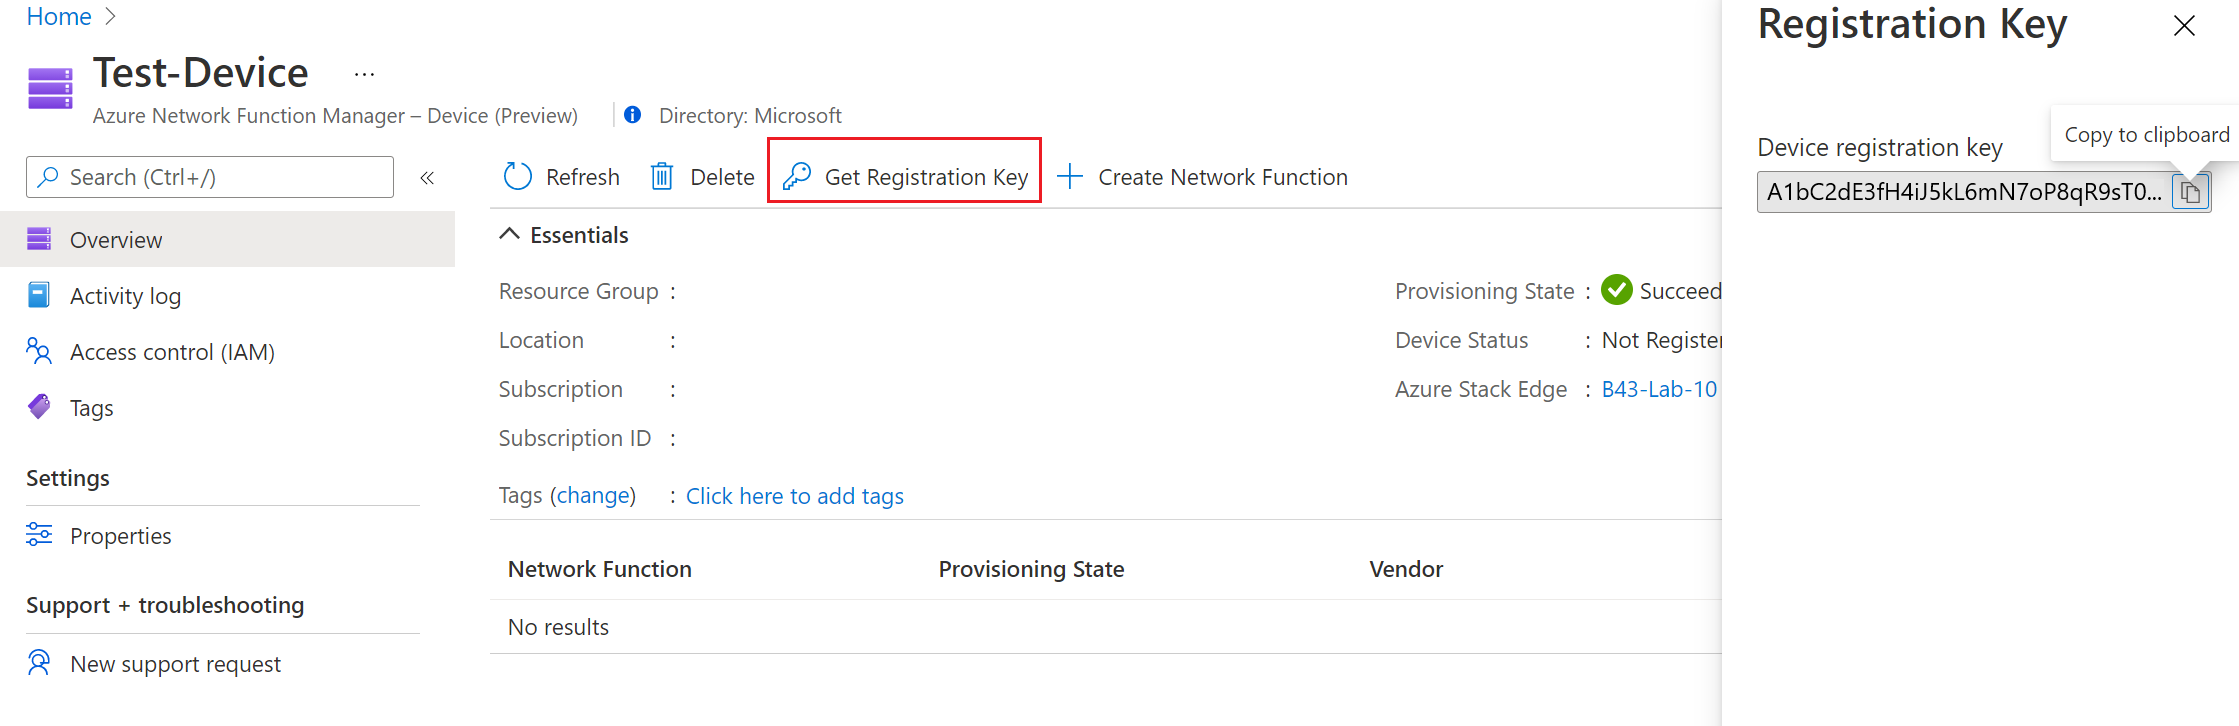The width and height of the screenshot is (2239, 726).
Task: Click the Refresh toolbar button
Action: coord(562,177)
